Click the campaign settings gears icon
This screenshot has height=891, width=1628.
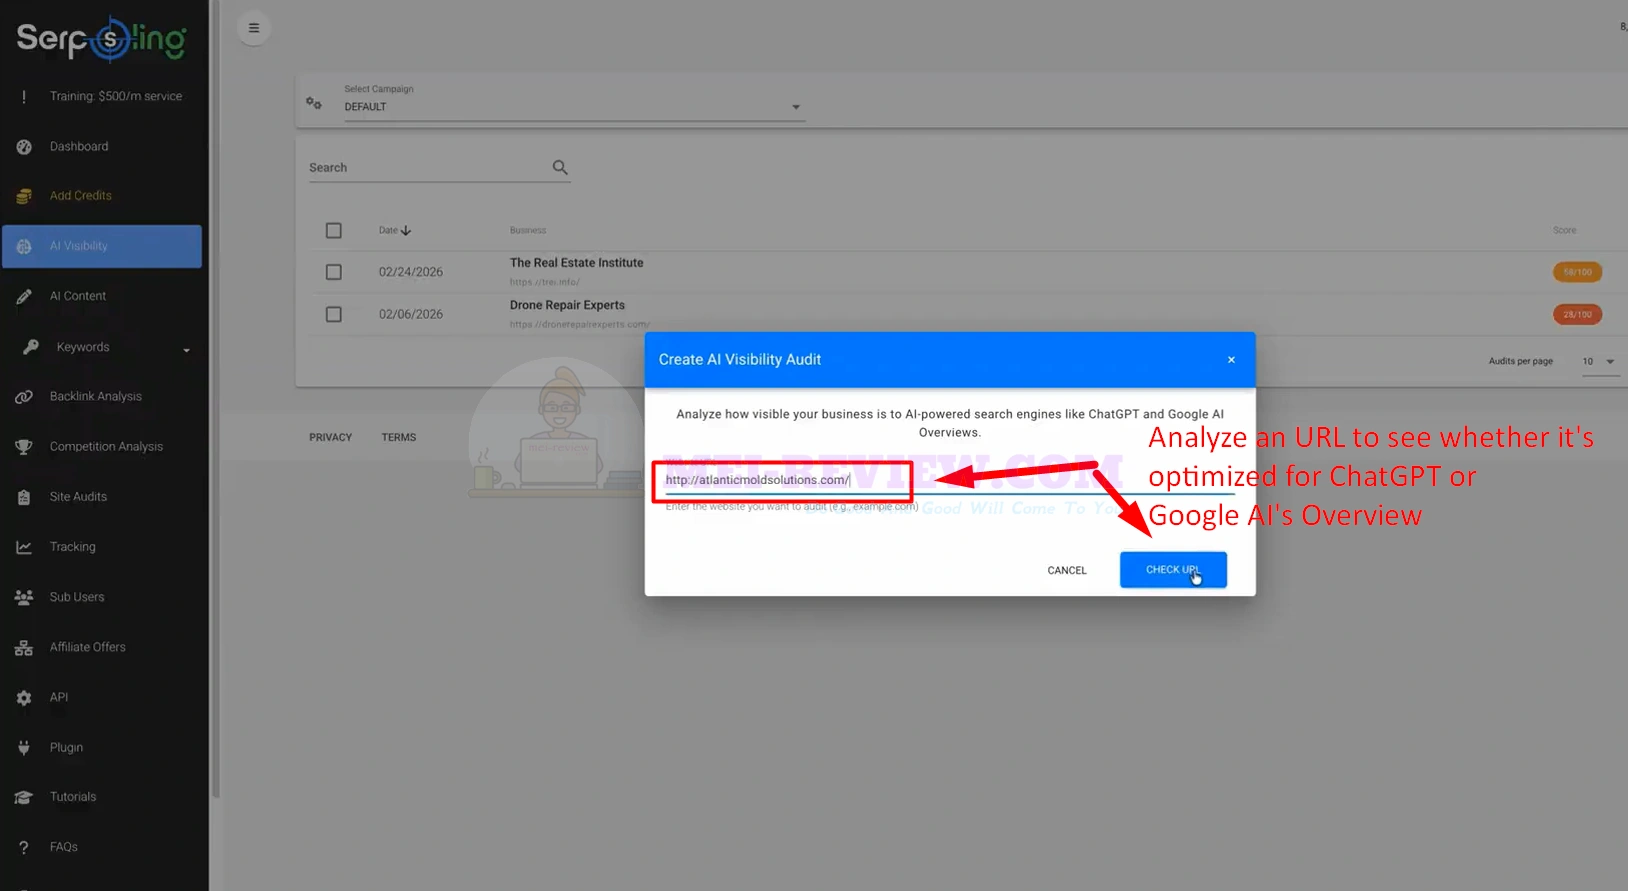(314, 103)
